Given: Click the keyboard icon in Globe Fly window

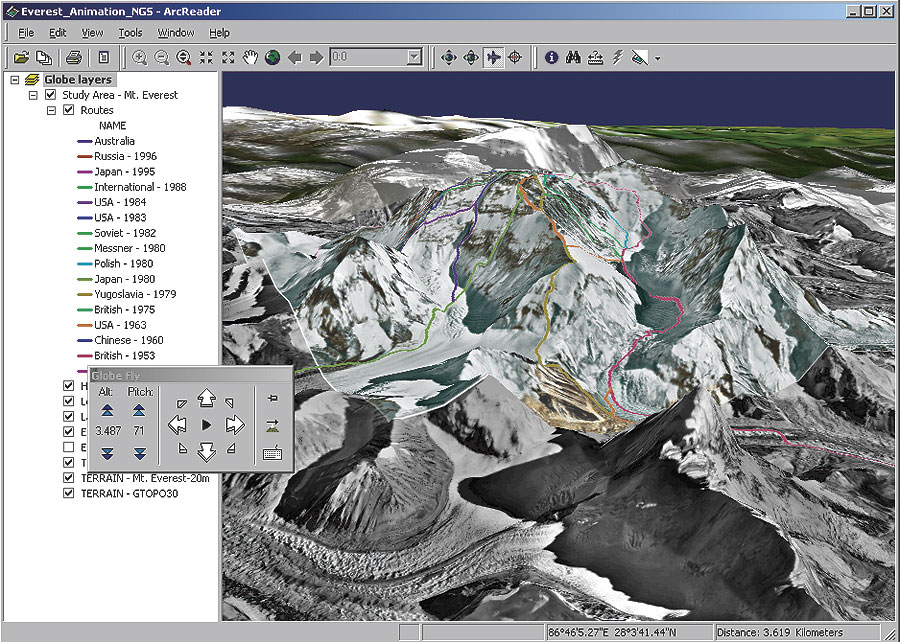Looking at the screenshot, I should tap(271, 453).
